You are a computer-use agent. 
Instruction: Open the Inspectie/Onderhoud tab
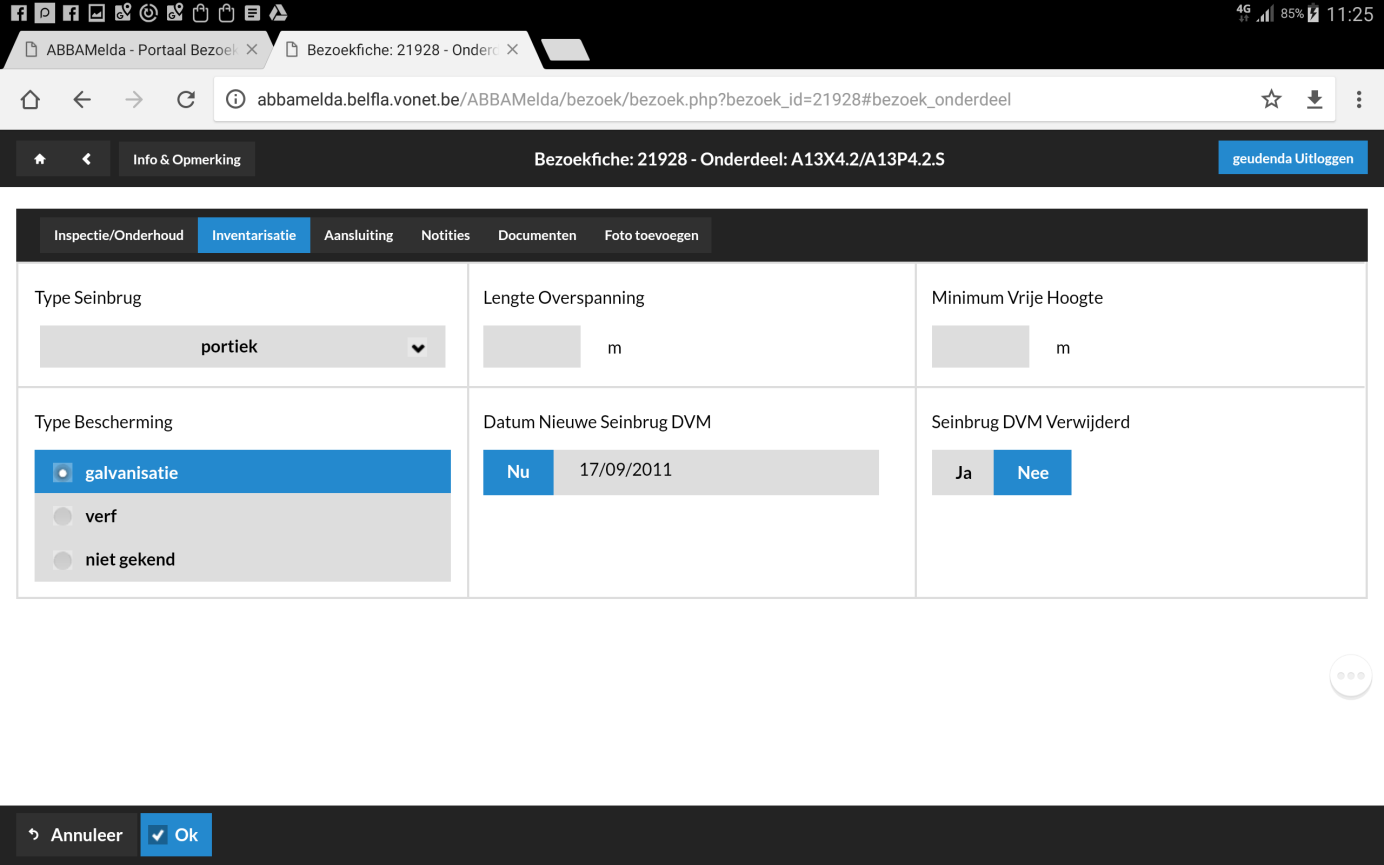(x=119, y=235)
